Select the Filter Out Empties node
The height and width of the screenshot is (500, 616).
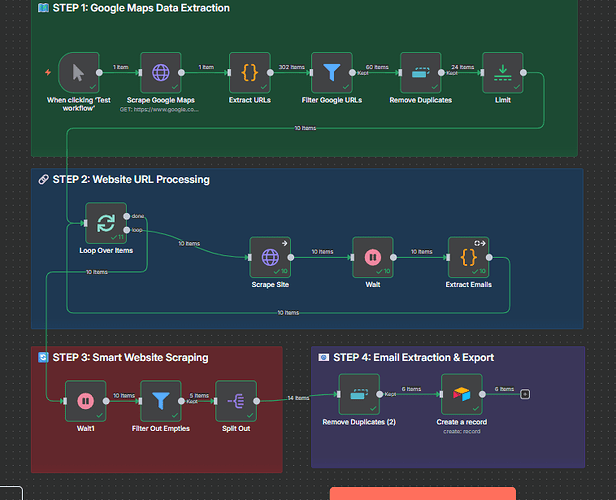(161, 401)
